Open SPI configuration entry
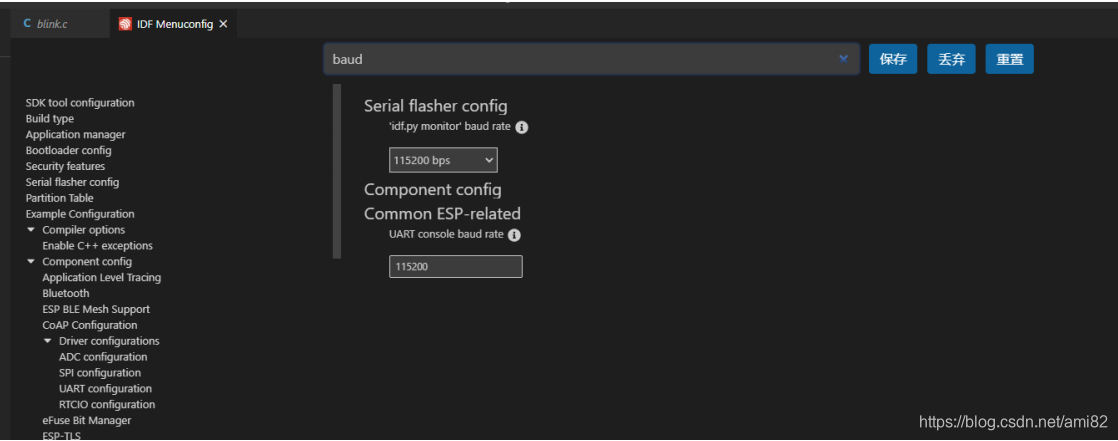The image size is (1118, 441). (x=100, y=373)
